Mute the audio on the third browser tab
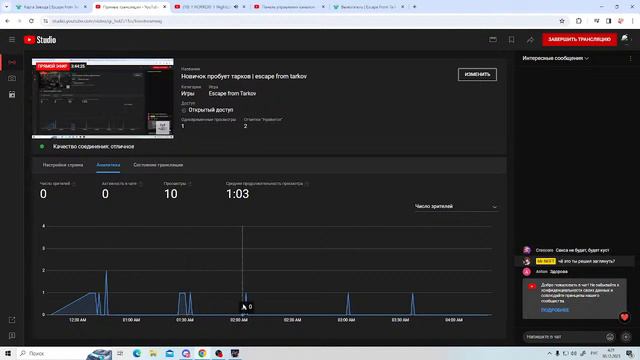Screen dimensions: 640x360 [236, 7]
